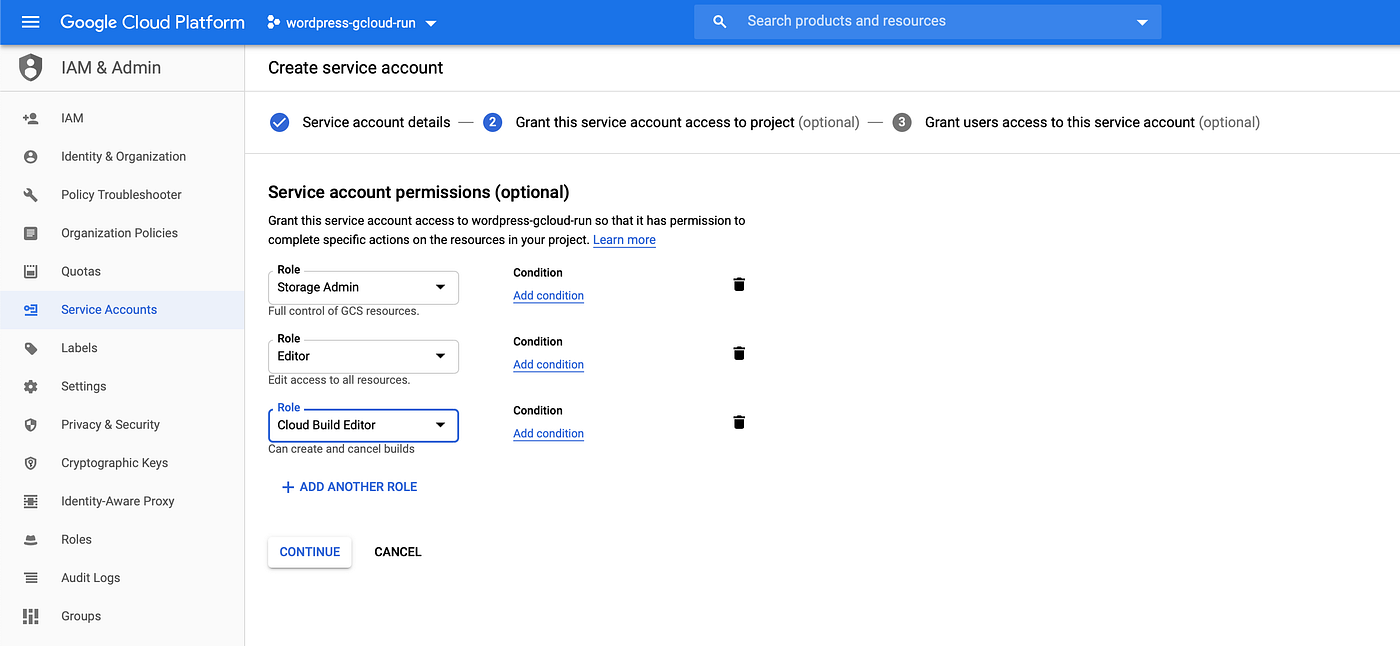Open the IAM & Admin shield icon

(x=29, y=67)
